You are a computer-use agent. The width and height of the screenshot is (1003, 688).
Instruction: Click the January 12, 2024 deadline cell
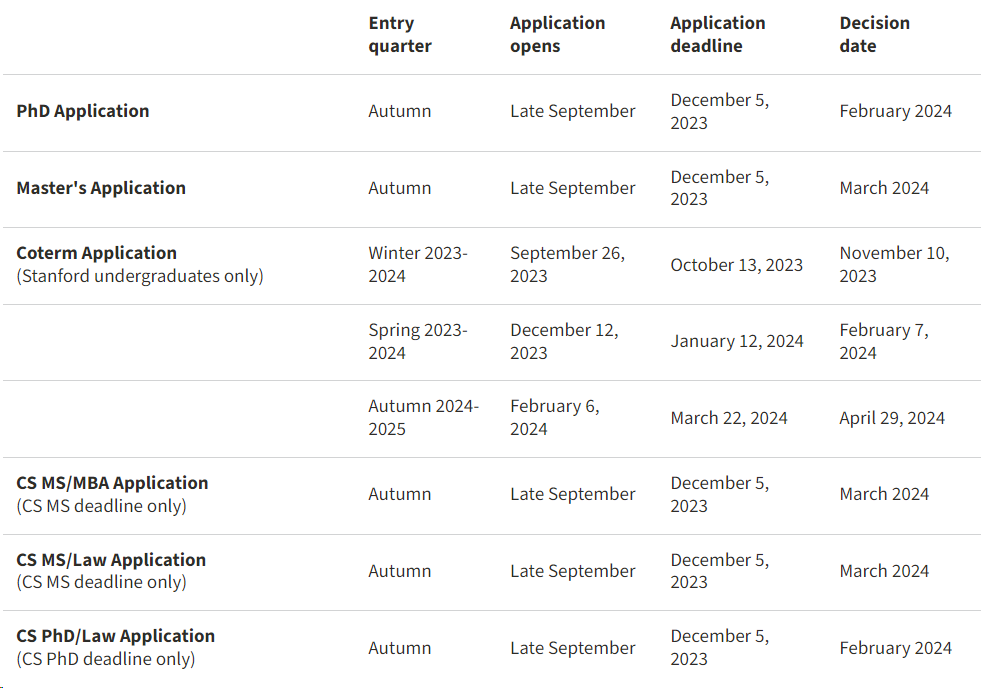(x=737, y=341)
